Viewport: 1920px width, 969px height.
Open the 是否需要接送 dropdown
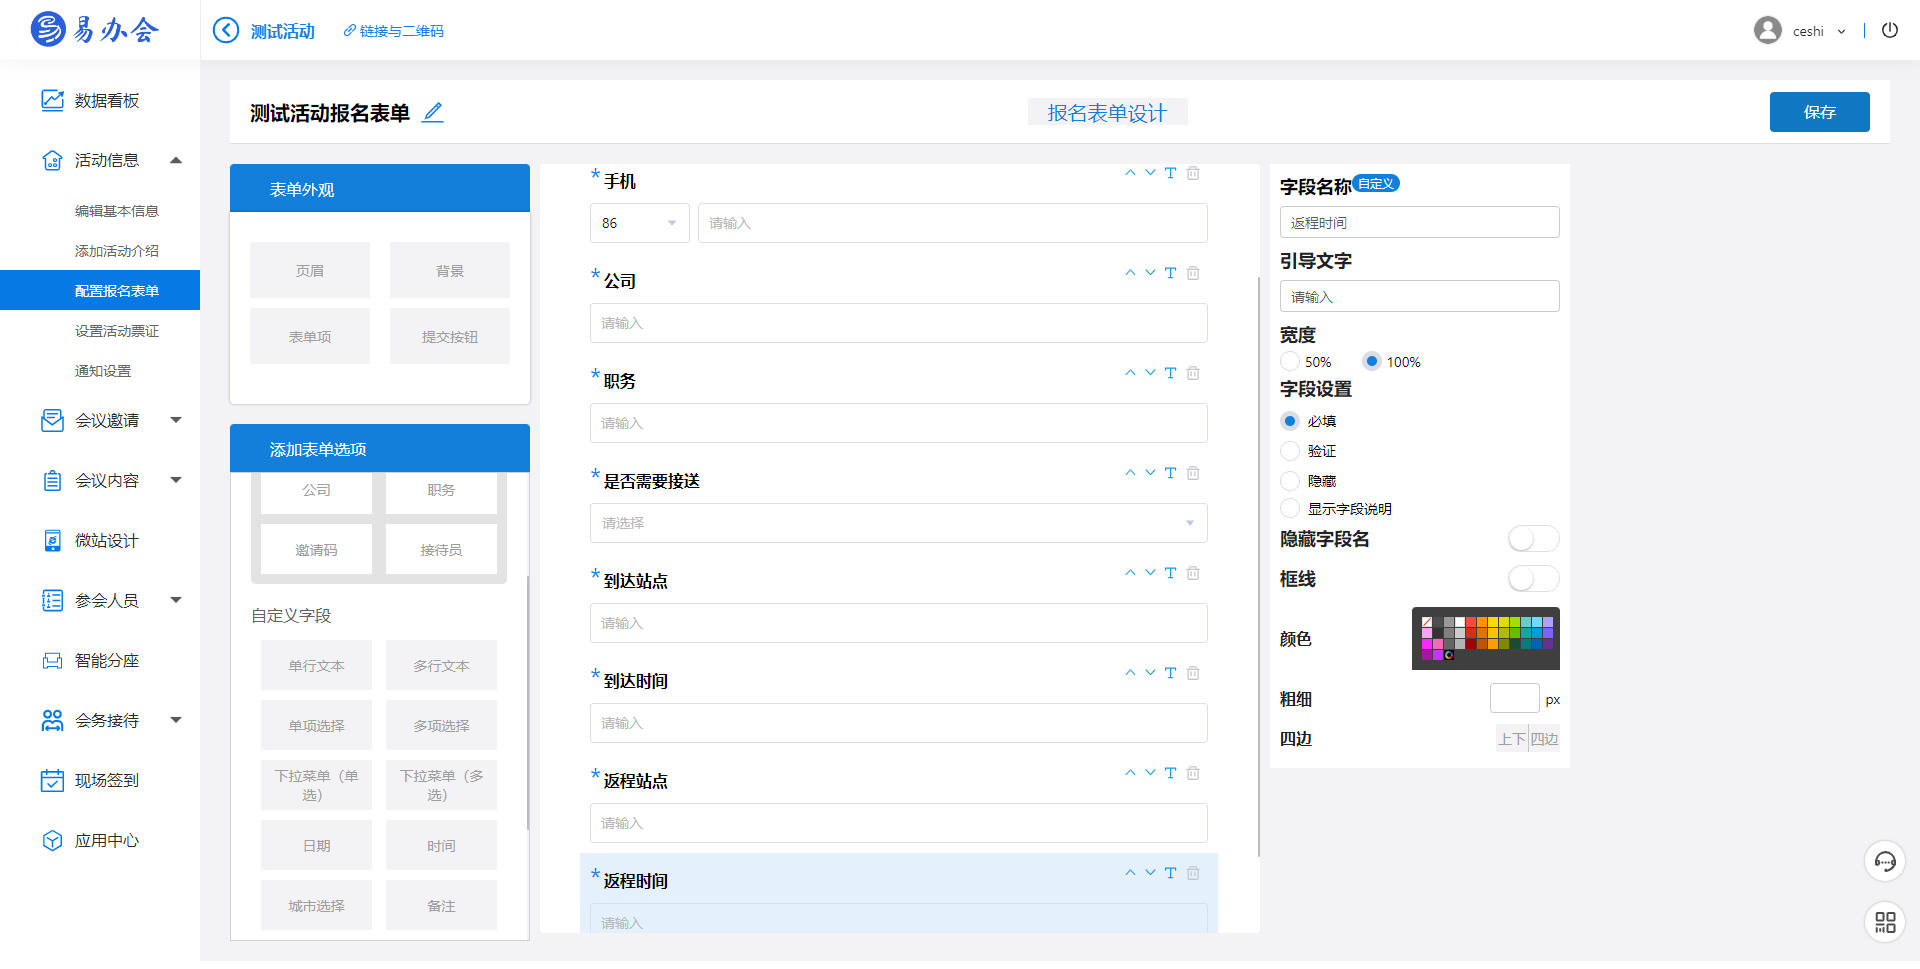coord(898,523)
